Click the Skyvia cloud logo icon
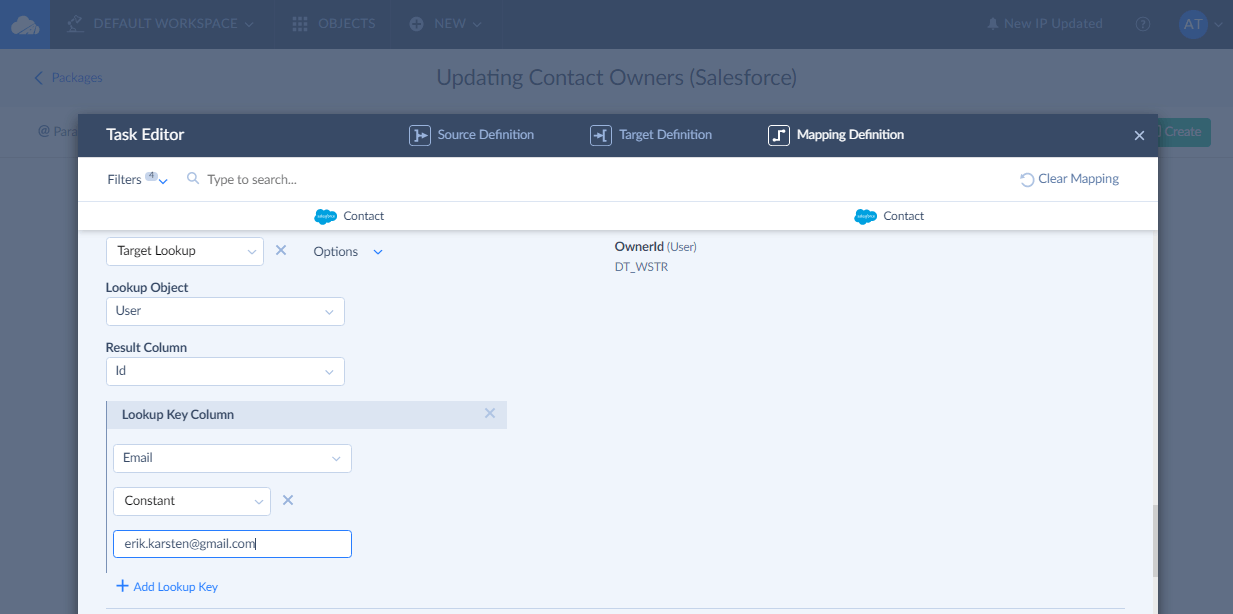The width and height of the screenshot is (1233, 614). coord(25,24)
